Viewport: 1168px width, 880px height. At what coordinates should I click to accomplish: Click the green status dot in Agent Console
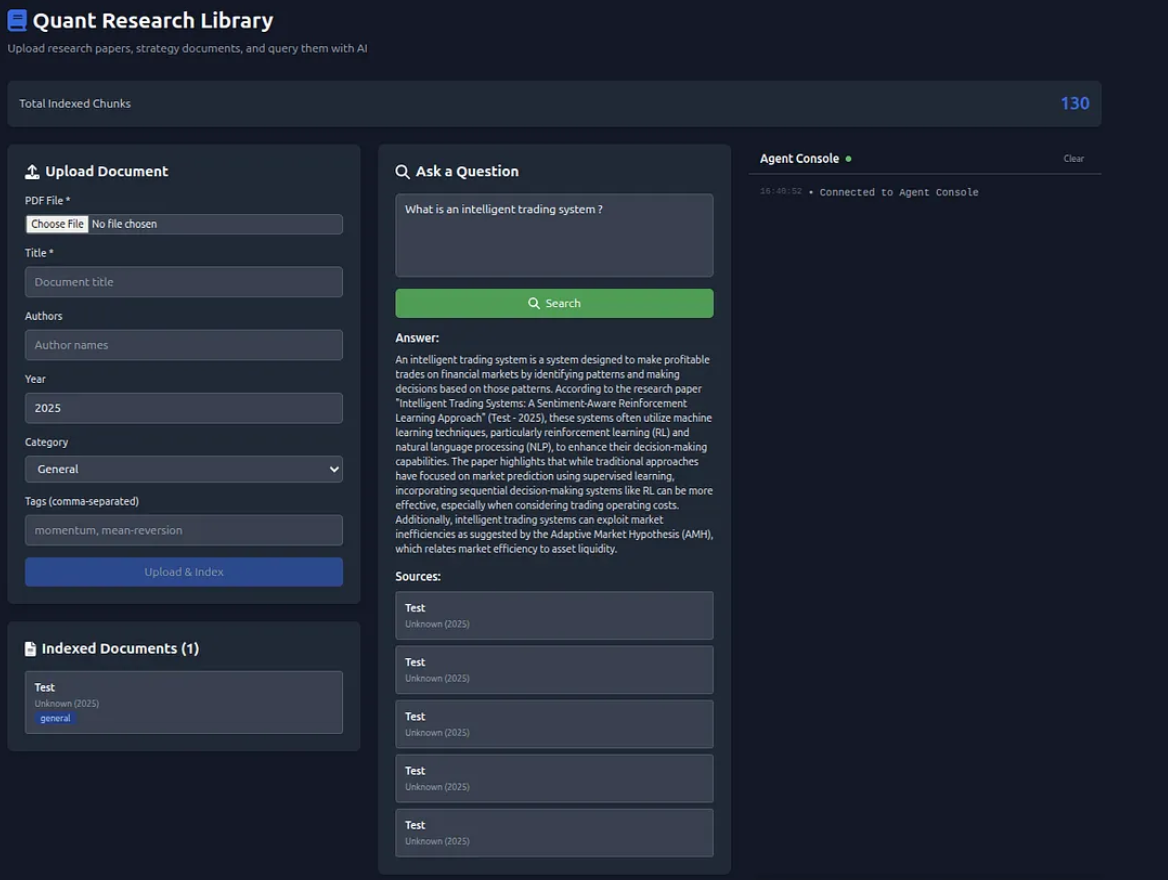(x=849, y=159)
